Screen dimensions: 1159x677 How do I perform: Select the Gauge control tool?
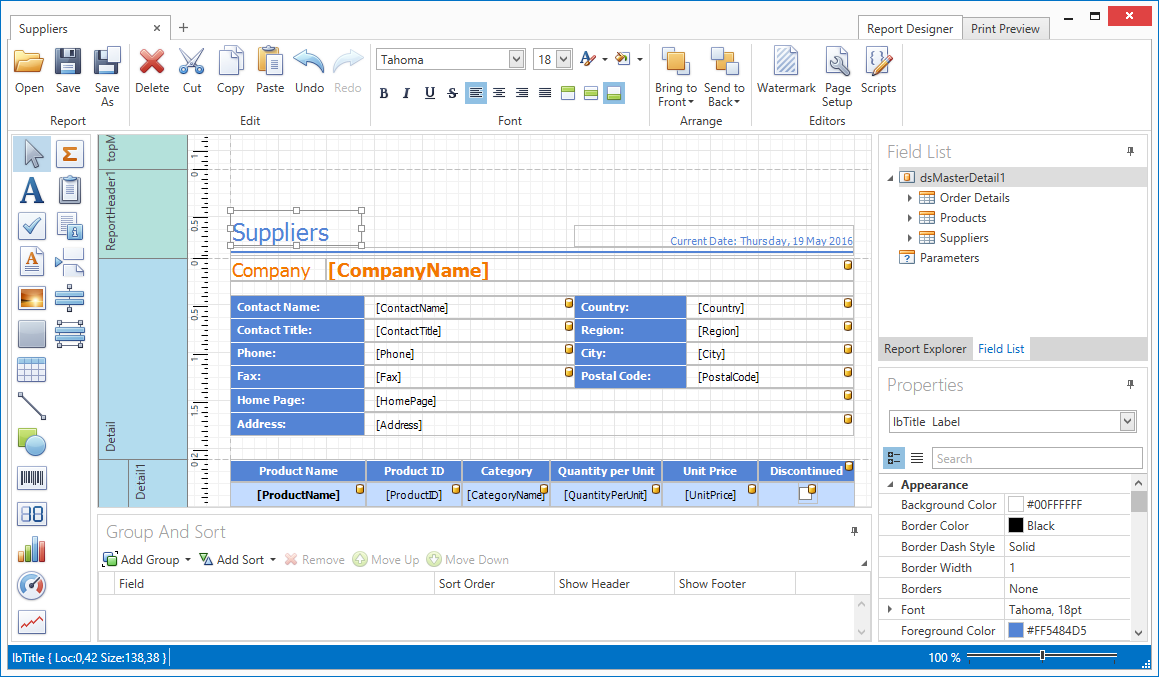tap(32, 586)
